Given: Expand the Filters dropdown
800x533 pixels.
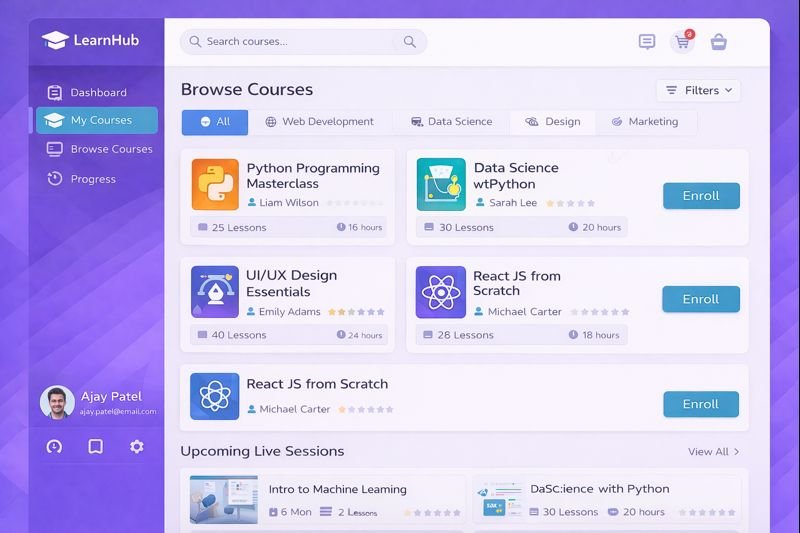Looking at the screenshot, I should [x=699, y=90].
